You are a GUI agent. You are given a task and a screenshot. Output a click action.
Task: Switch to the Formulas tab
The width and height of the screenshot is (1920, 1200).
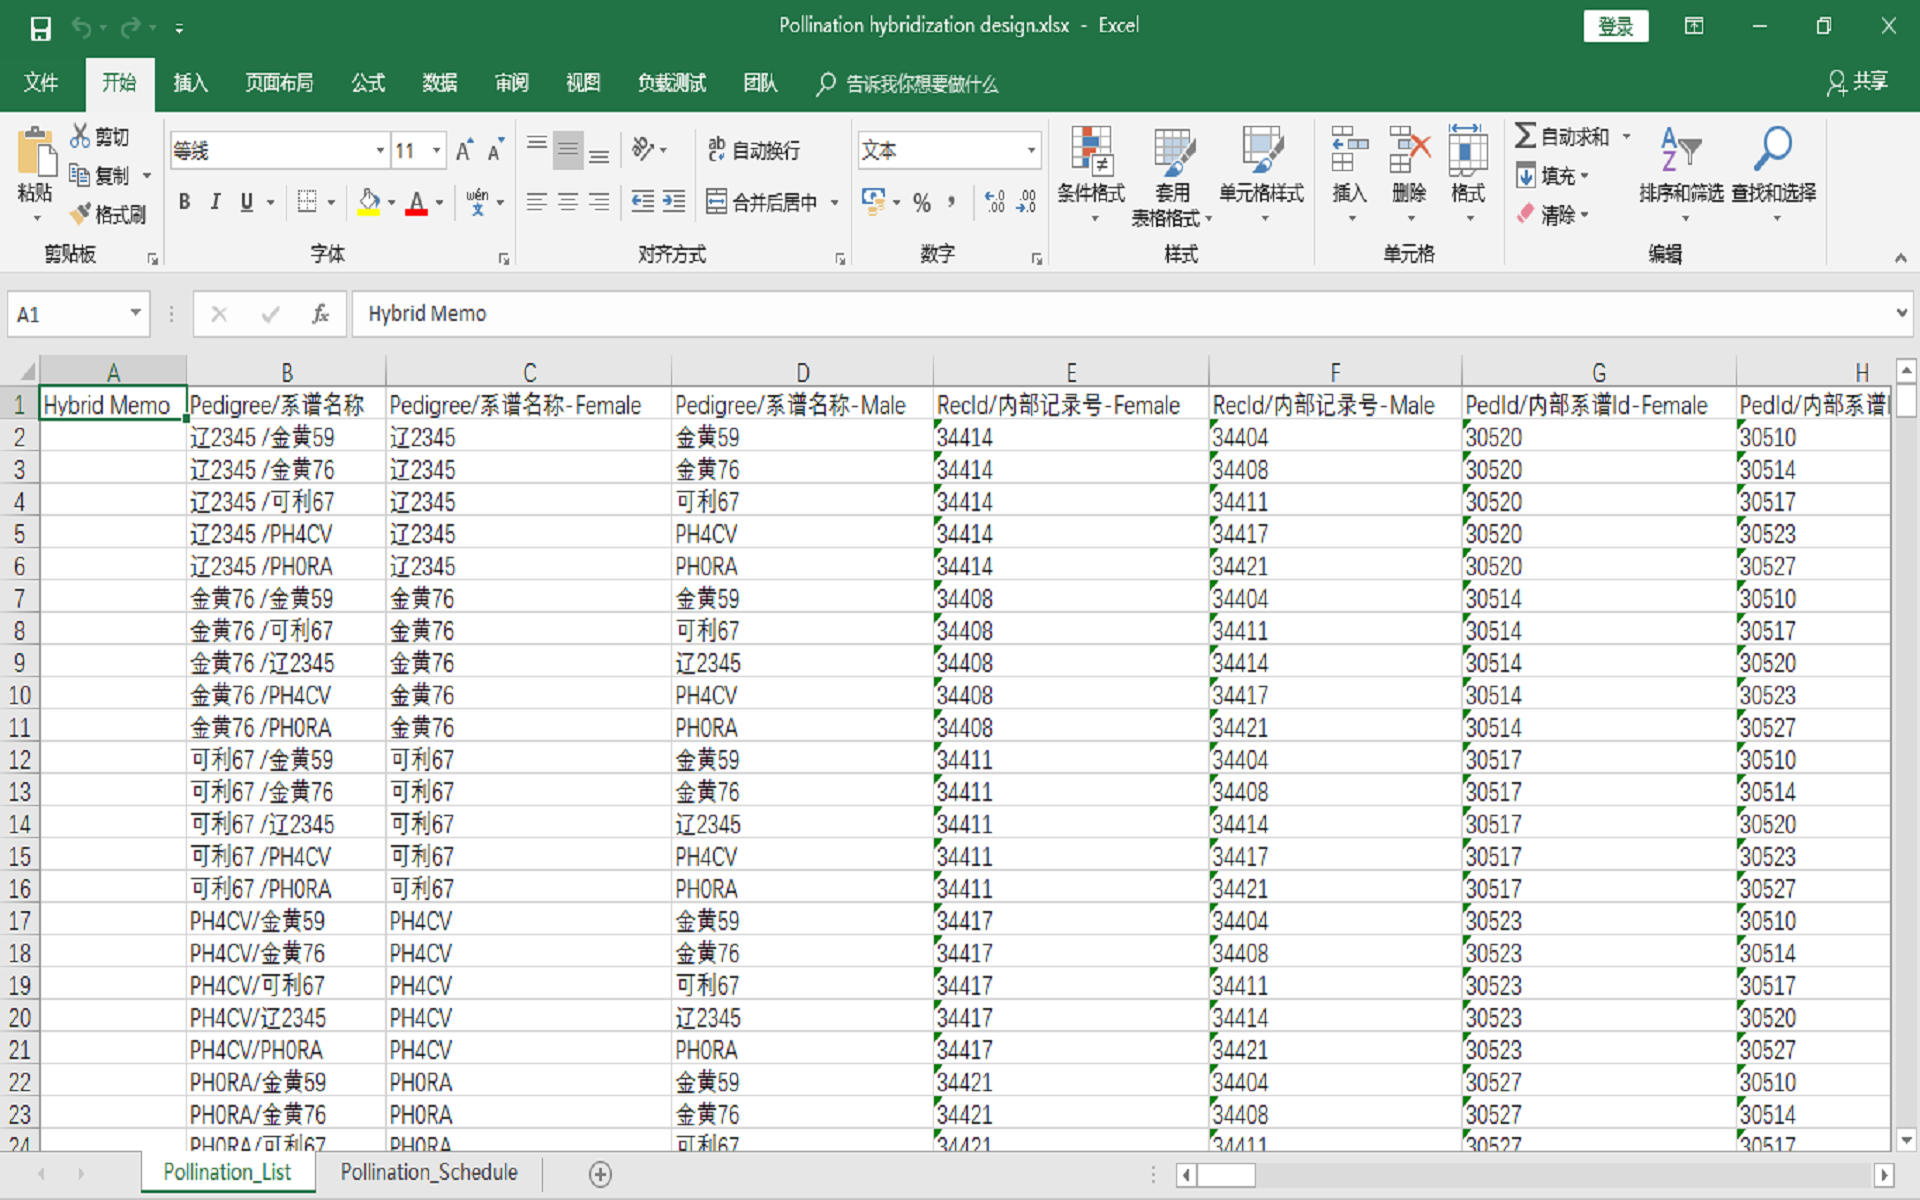(368, 83)
